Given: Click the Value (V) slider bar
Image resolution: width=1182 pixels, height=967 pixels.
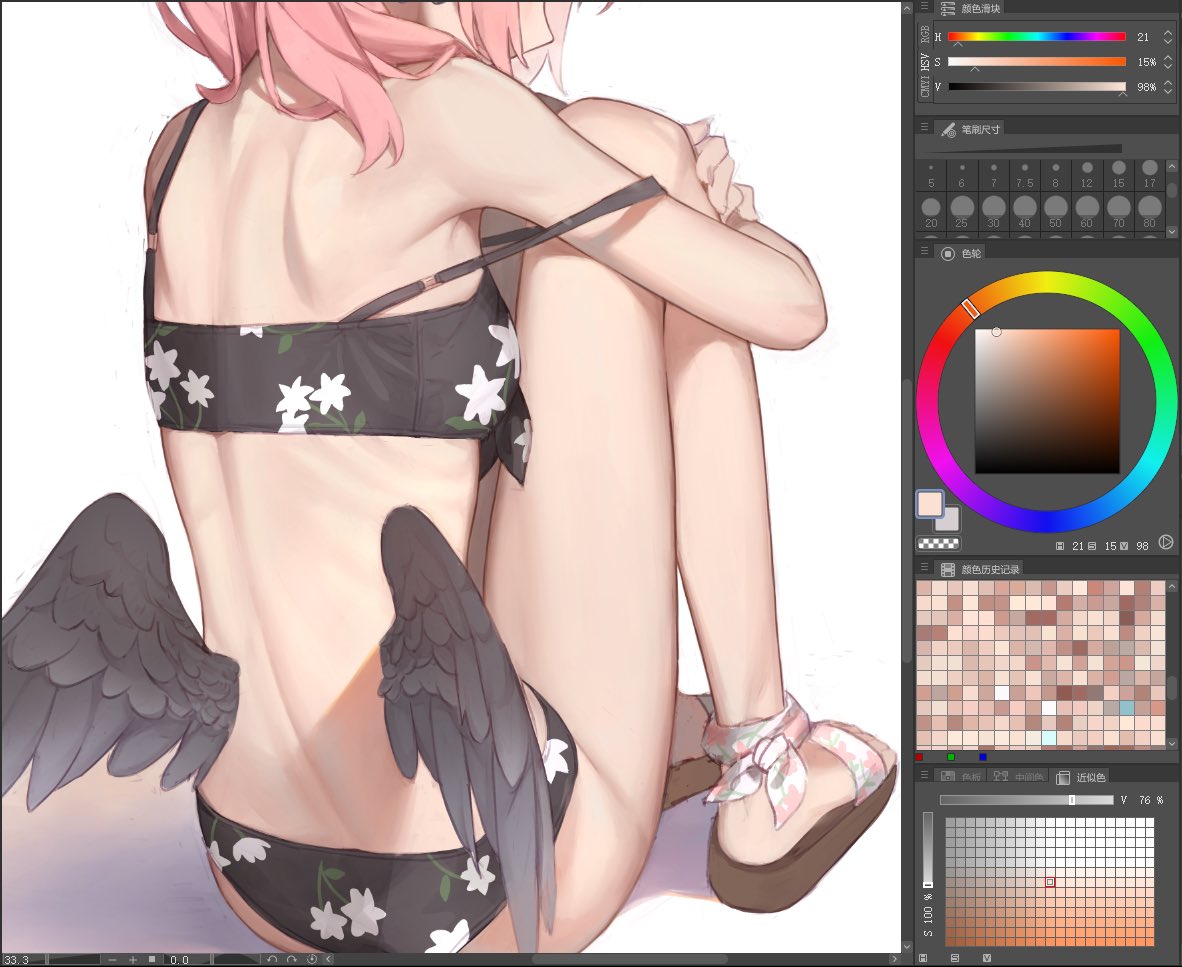Looking at the screenshot, I should pos(1037,87).
